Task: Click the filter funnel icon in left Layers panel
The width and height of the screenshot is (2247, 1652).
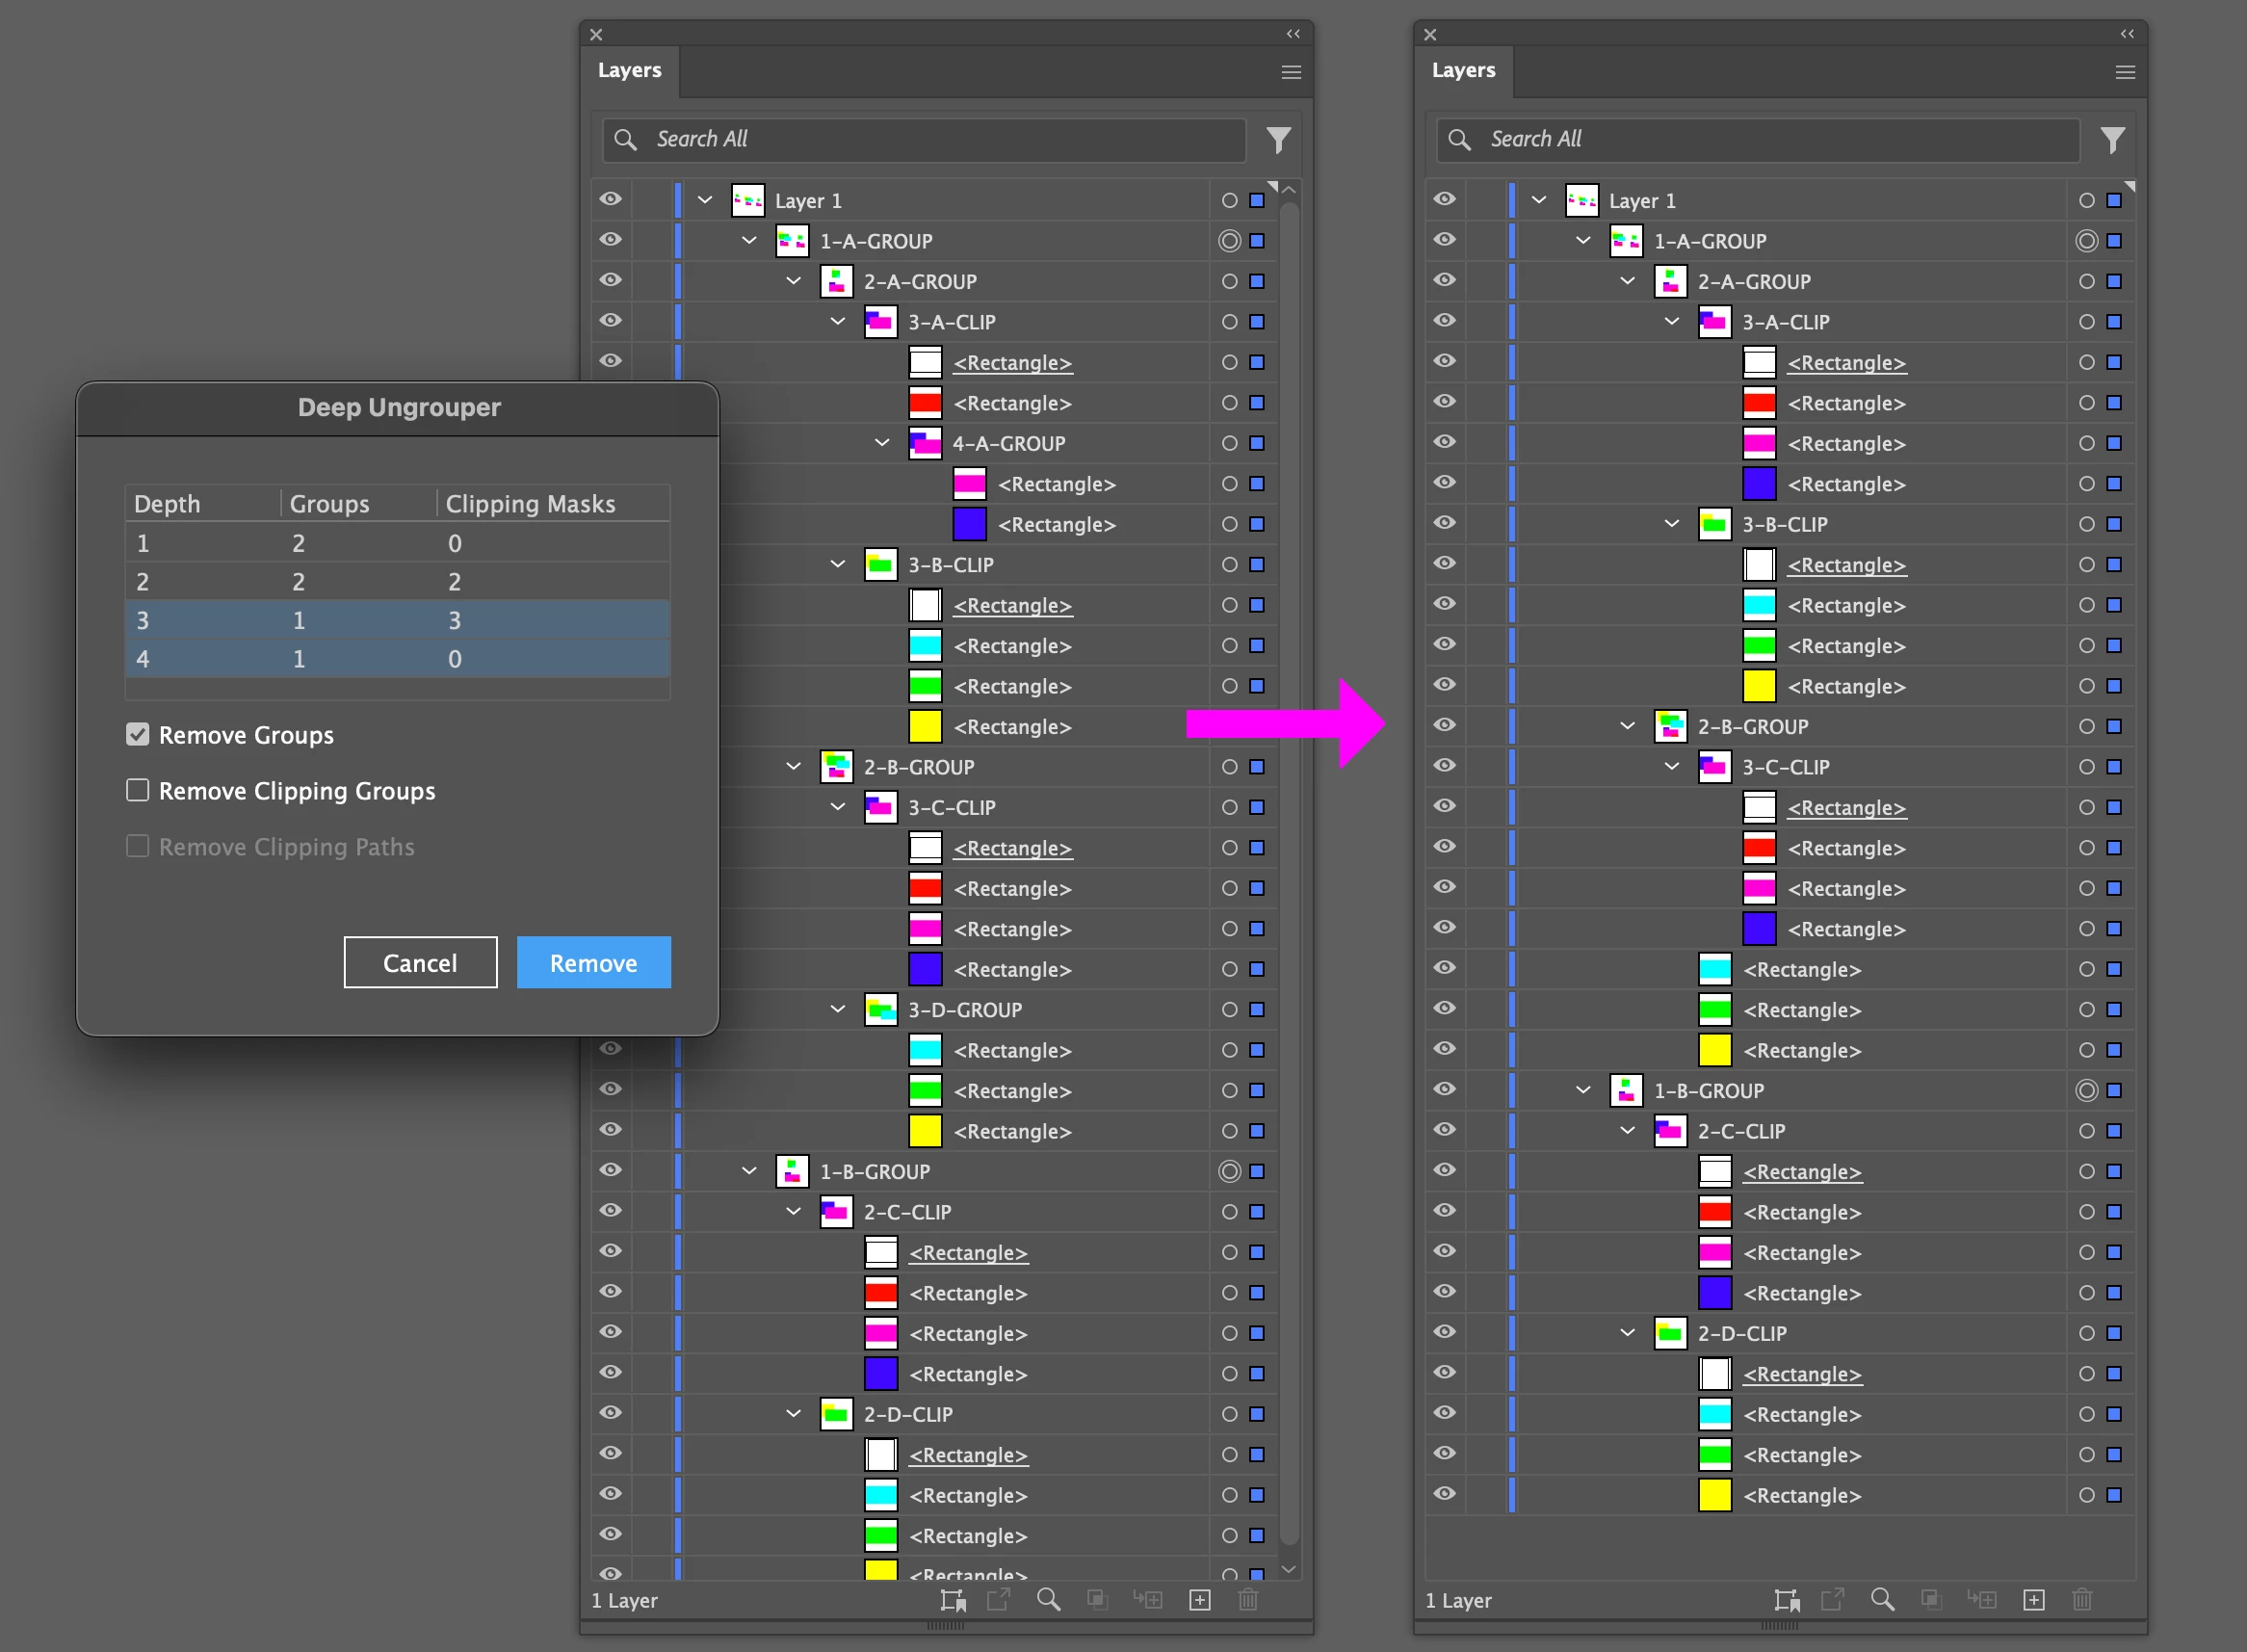Action: tap(1278, 140)
